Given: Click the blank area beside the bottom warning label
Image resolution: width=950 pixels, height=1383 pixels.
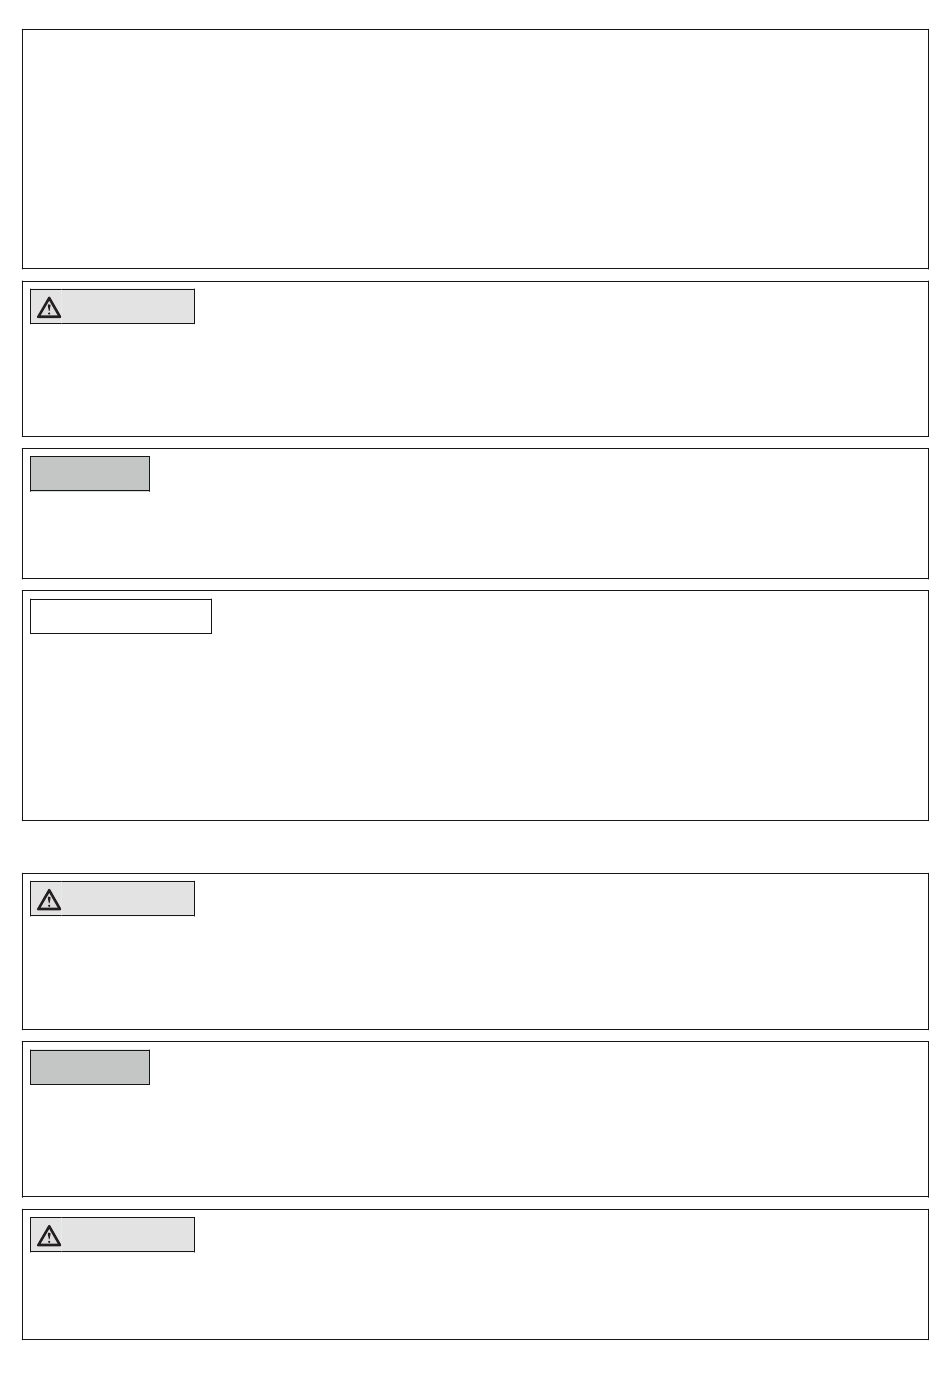Looking at the screenshot, I should pyautogui.click(x=560, y=1235).
